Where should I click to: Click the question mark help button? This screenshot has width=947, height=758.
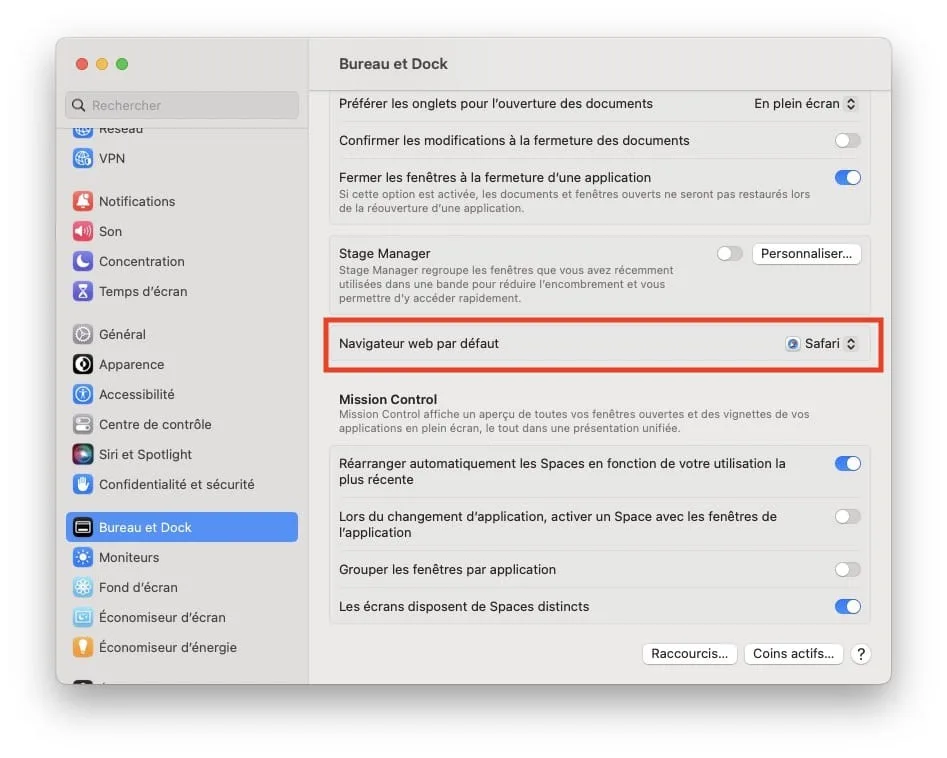click(861, 654)
